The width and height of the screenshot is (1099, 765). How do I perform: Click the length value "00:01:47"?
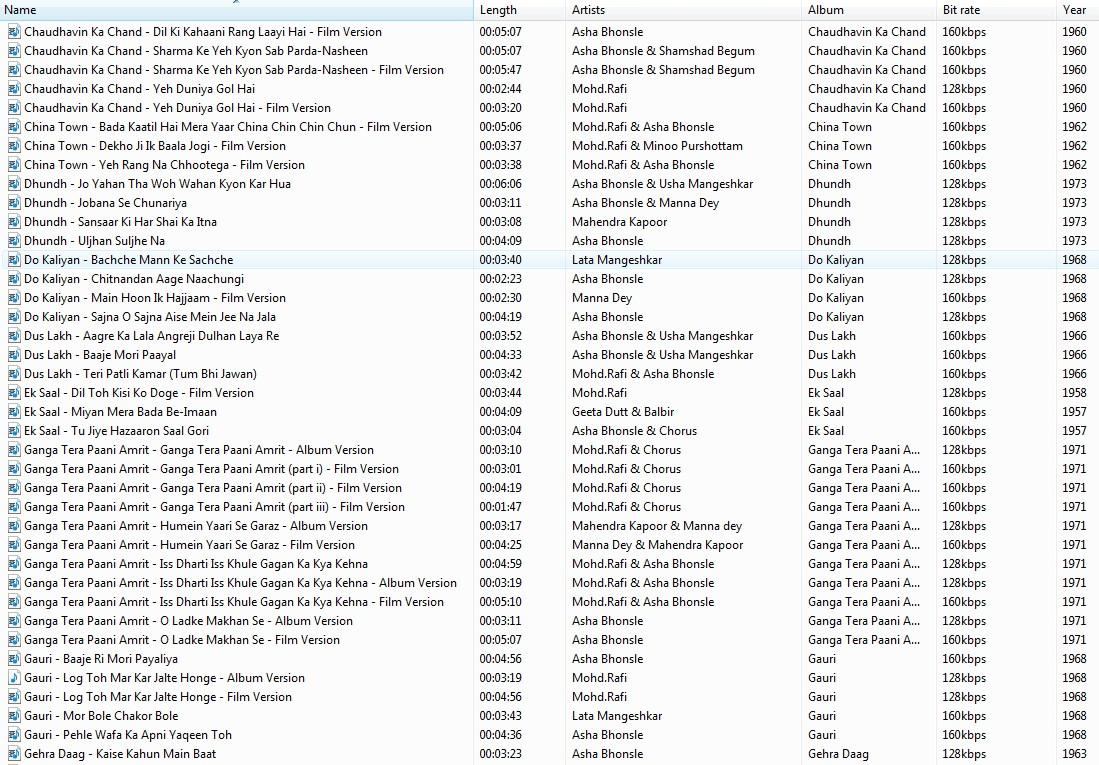(500, 506)
